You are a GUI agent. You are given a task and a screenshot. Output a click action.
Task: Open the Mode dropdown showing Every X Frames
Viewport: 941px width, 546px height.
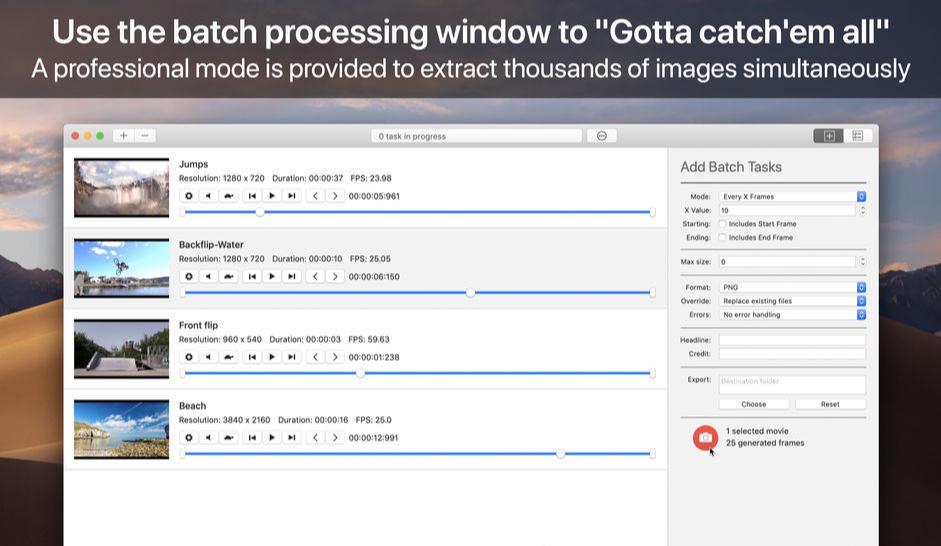pyautogui.click(x=791, y=197)
